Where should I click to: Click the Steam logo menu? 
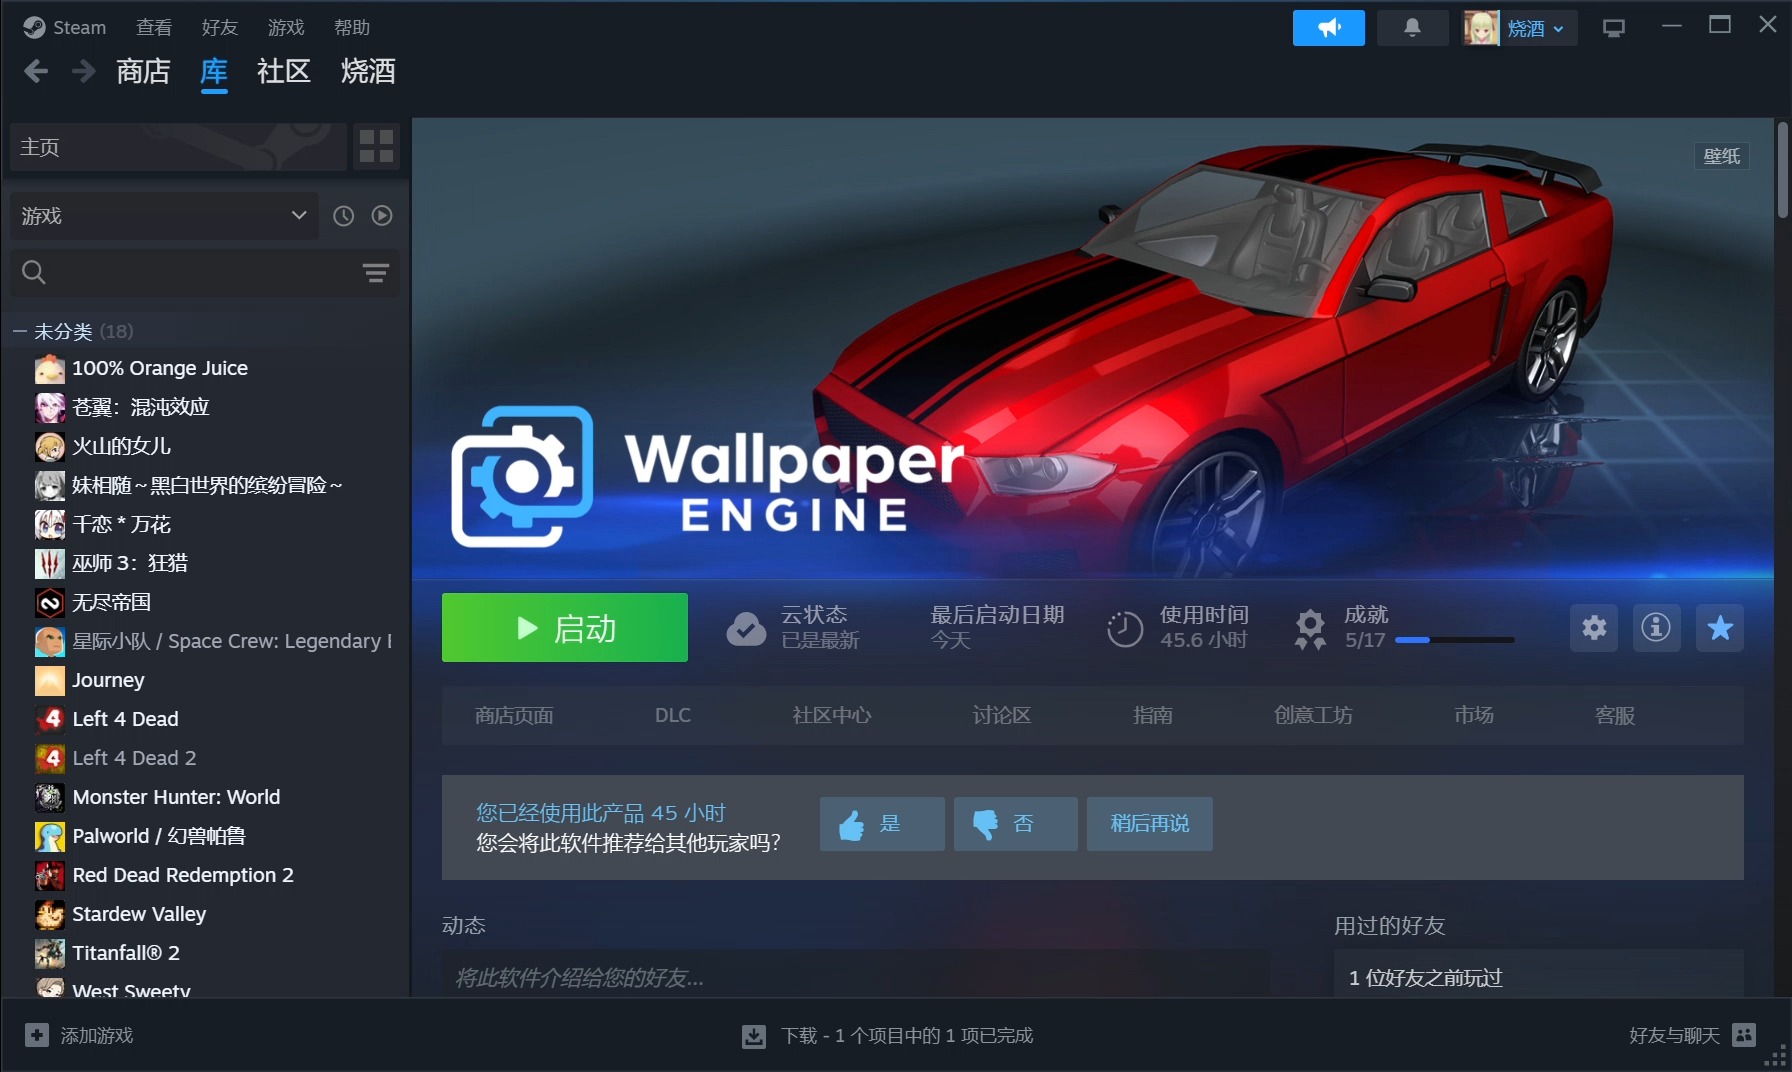(65, 27)
